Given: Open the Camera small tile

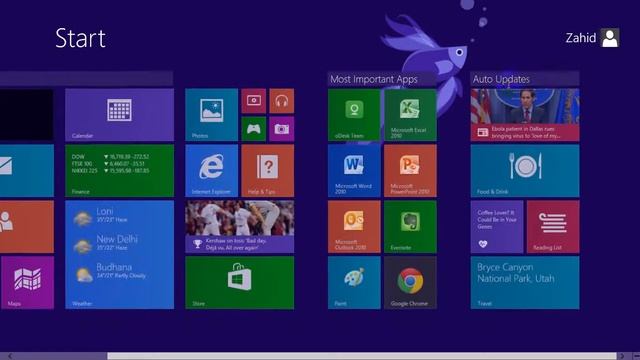Looking at the screenshot, I should (x=282, y=129).
